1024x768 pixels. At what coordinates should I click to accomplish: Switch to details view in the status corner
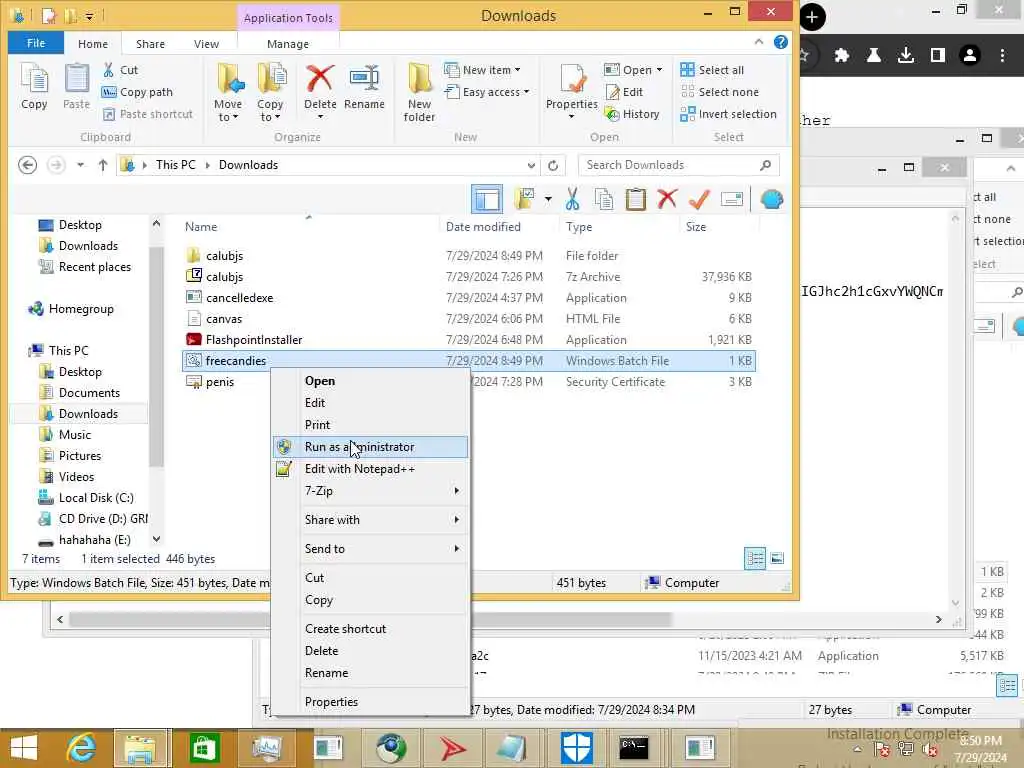coord(755,558)
